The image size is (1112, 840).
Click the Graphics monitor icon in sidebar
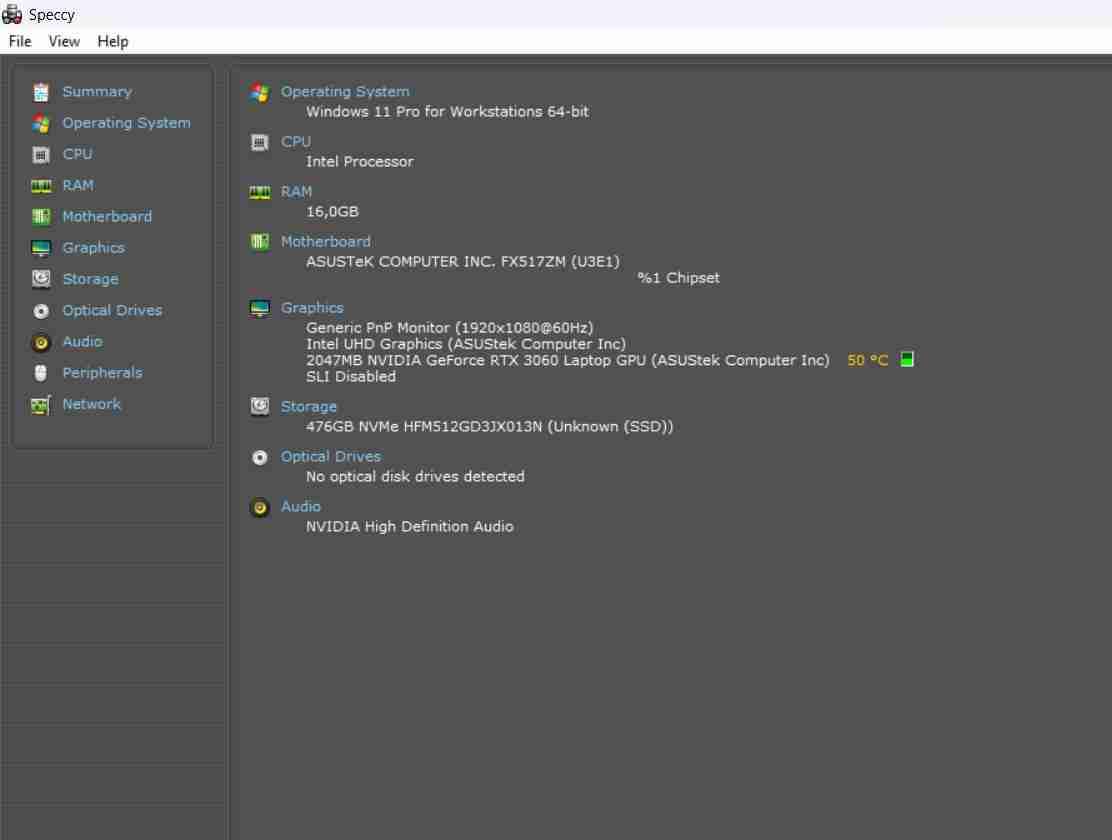coord(41,247)
